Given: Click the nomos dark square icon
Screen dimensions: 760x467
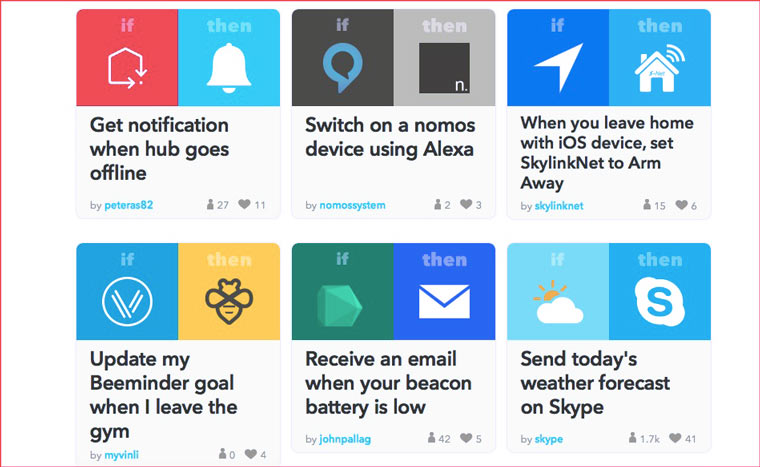Looking at the screenshot, I should (x=444, y=68).
